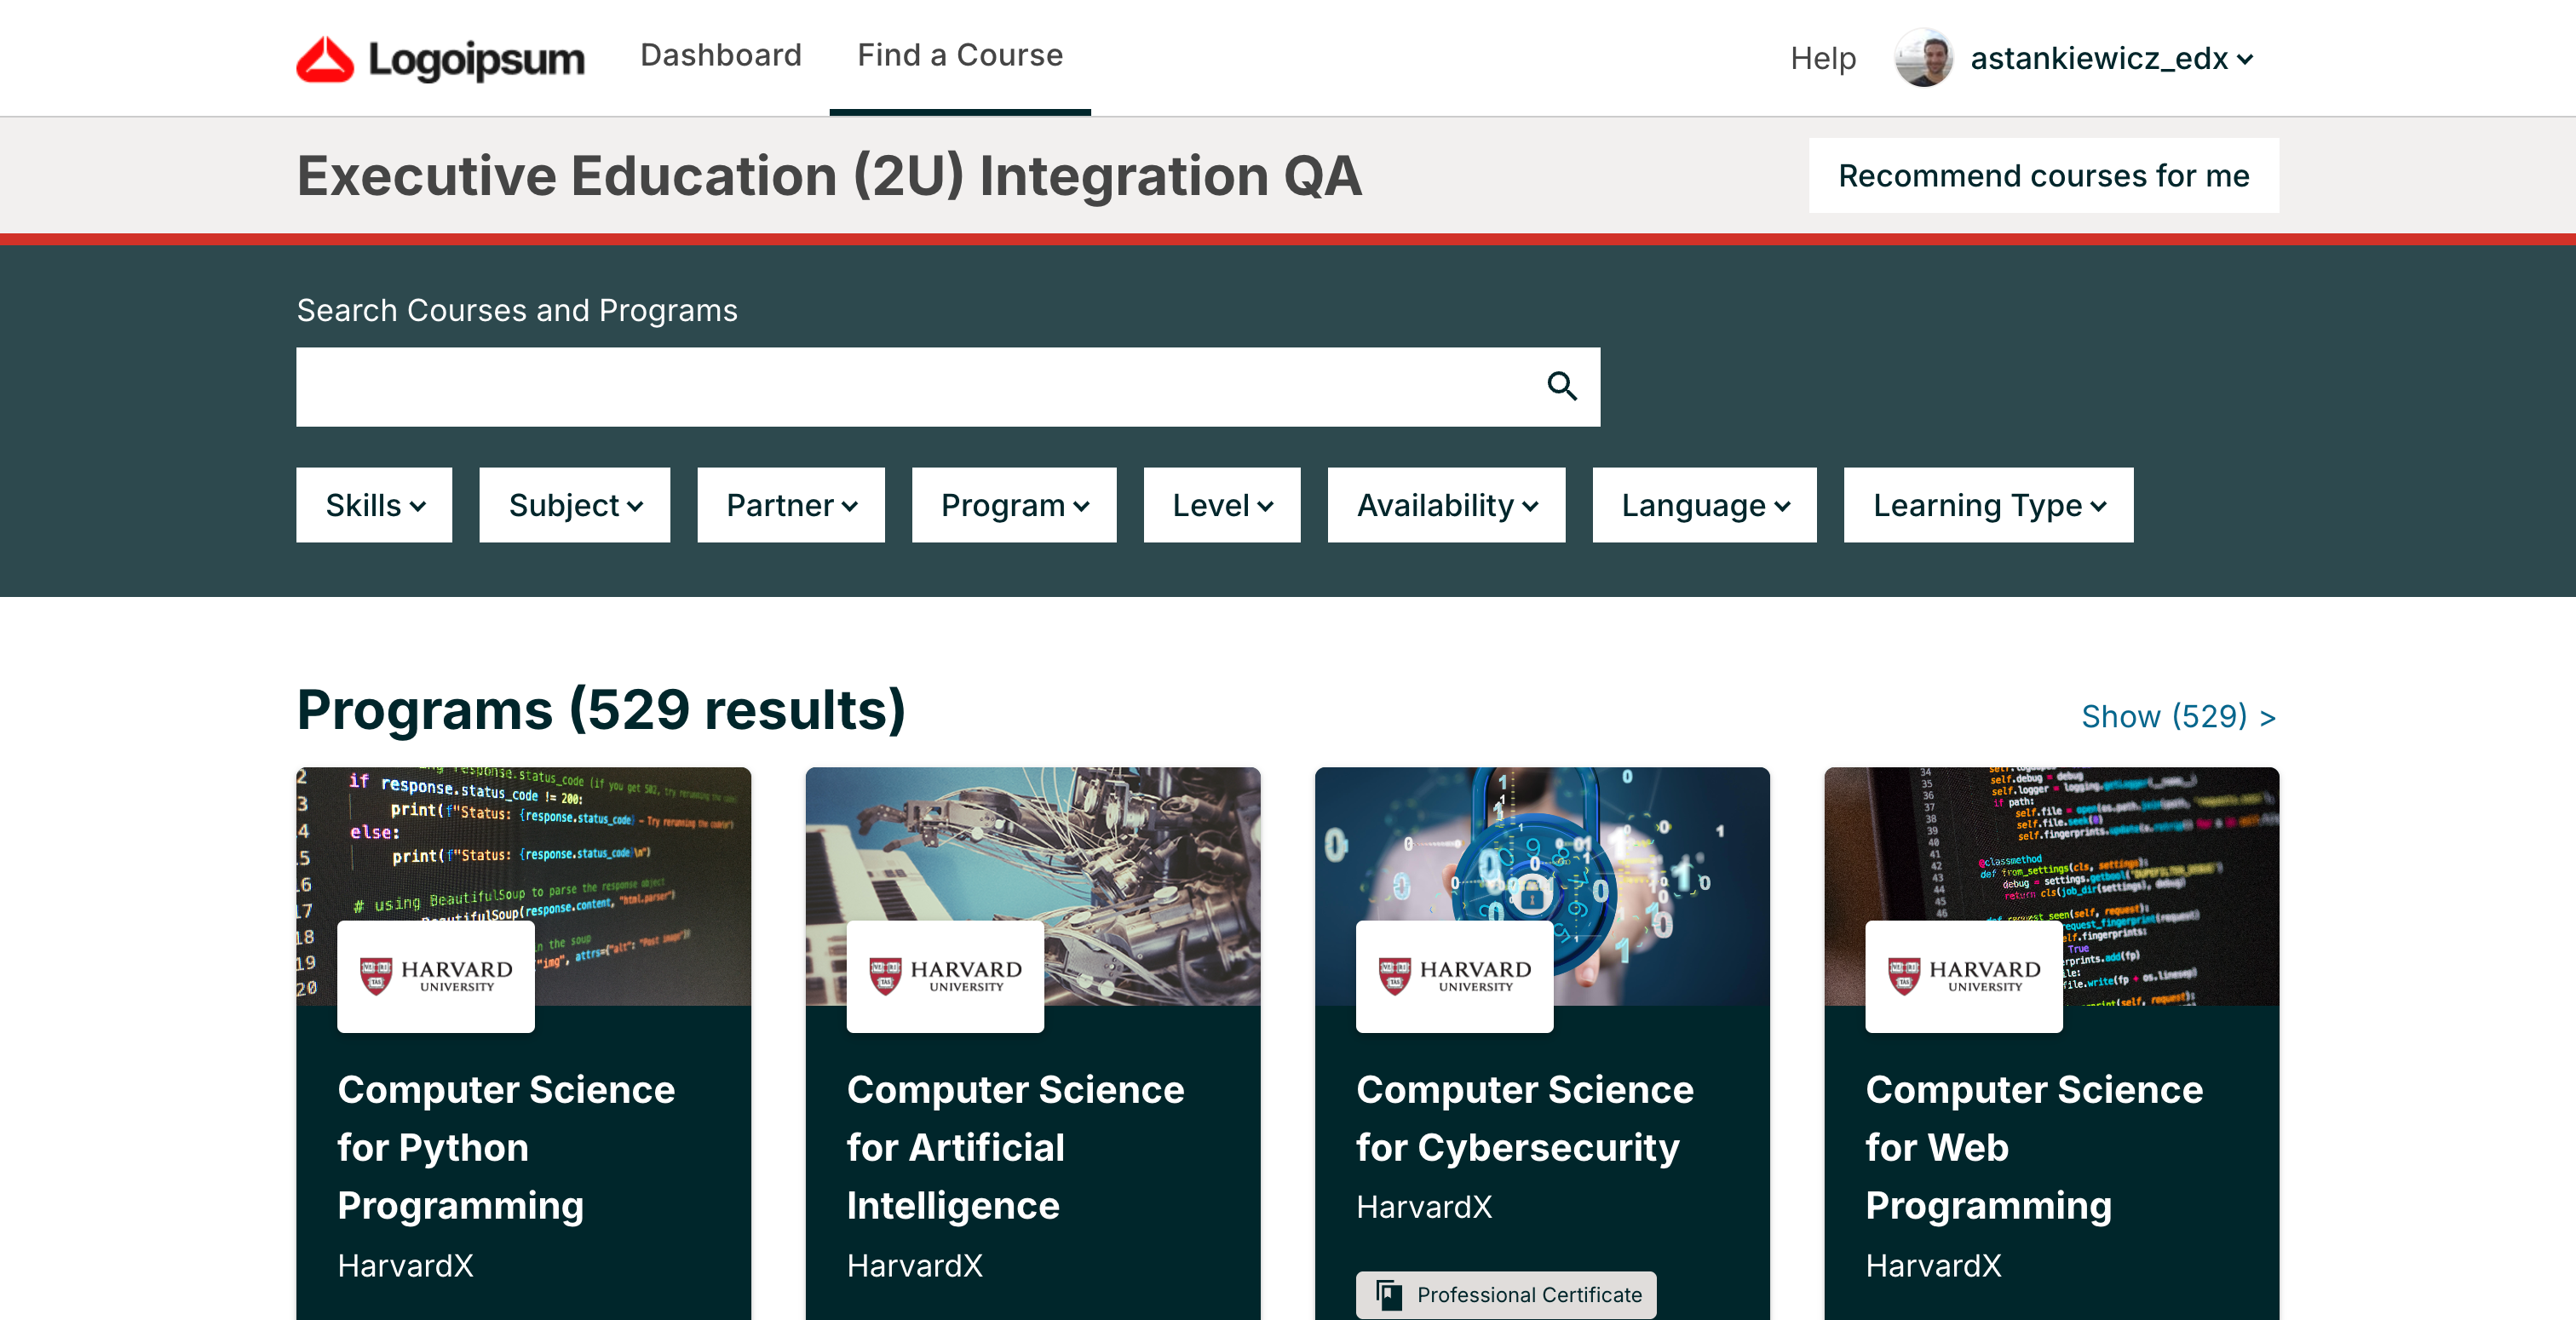This screenshot has height=1320, width=2576.
Task: Open the Learning Type filter dropdown
Action: click(1989, 505)
